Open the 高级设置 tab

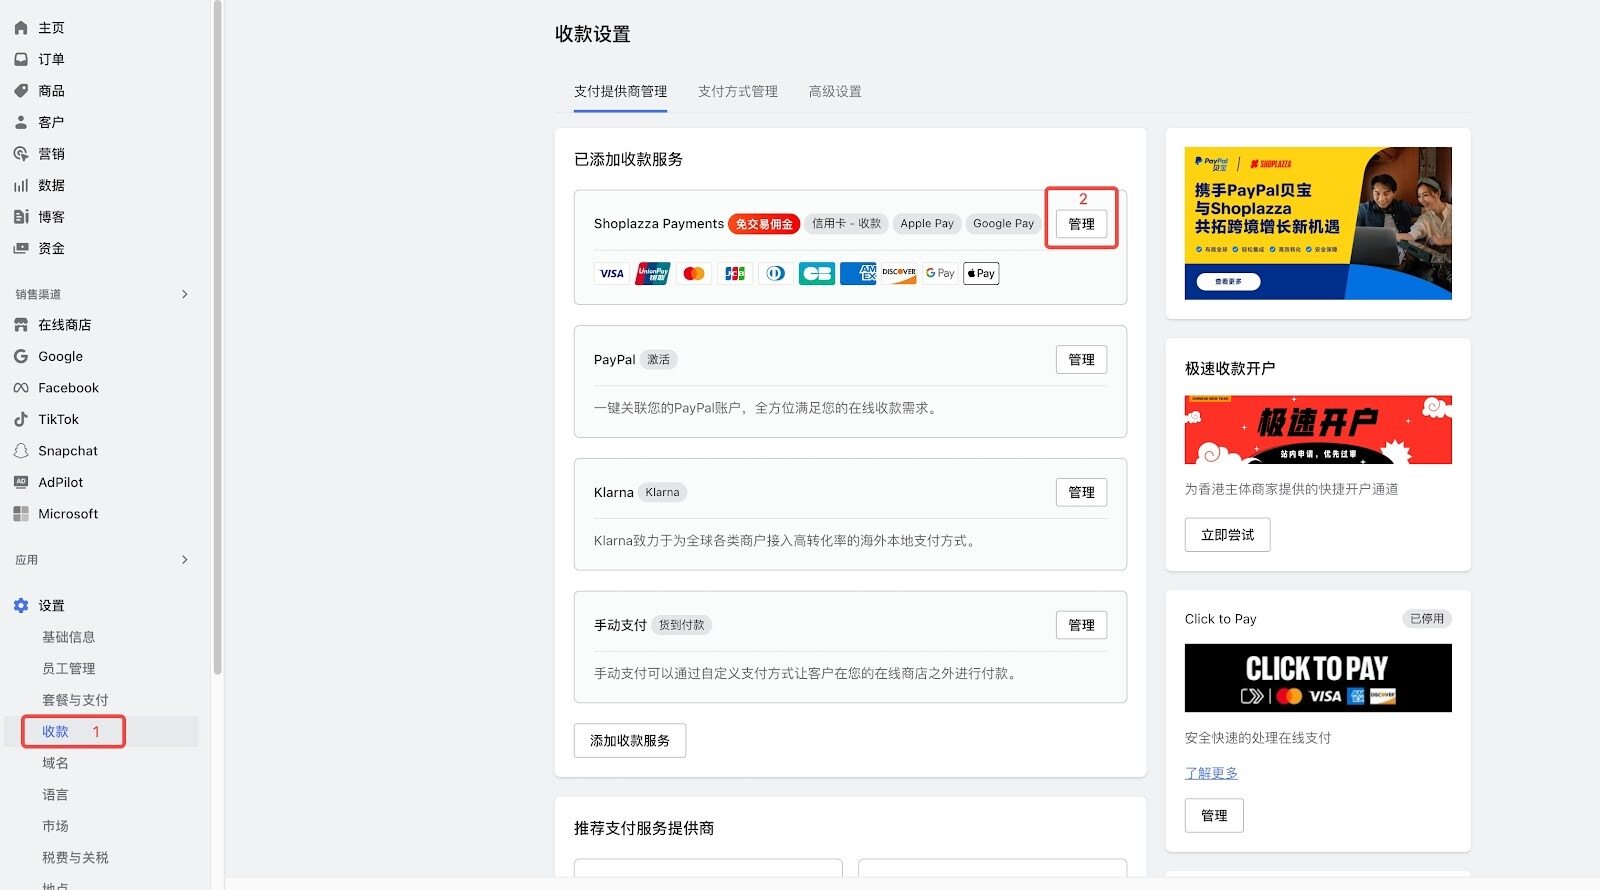point(835,92)
